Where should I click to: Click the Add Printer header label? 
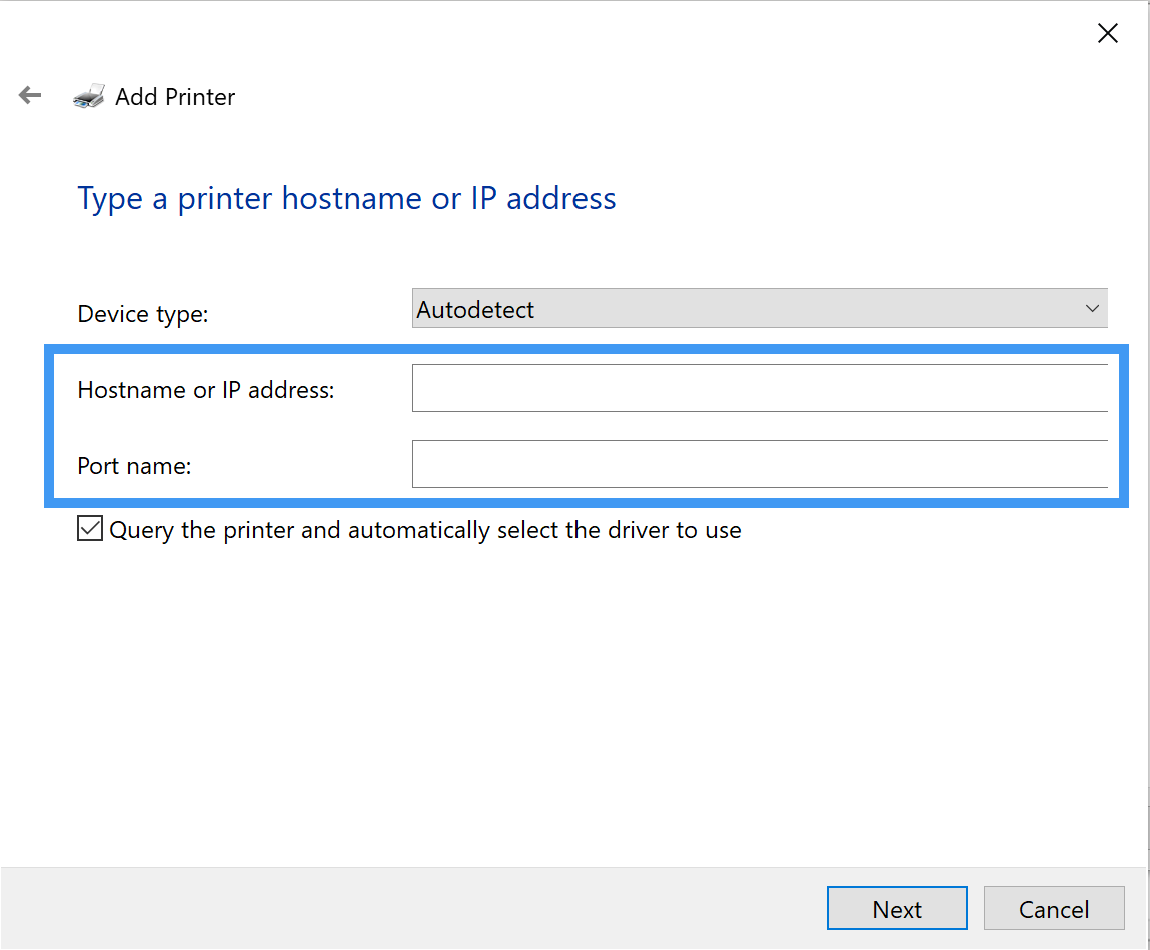[x=174, y=96]
